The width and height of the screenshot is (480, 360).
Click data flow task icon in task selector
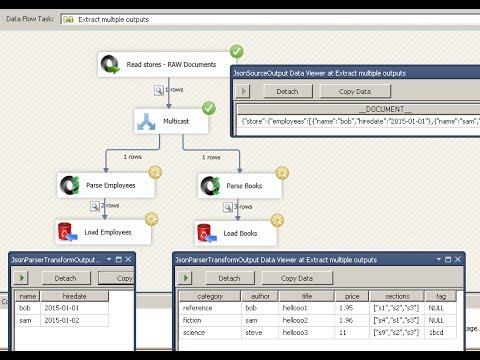pyautogui.click(x=68, y=19)
